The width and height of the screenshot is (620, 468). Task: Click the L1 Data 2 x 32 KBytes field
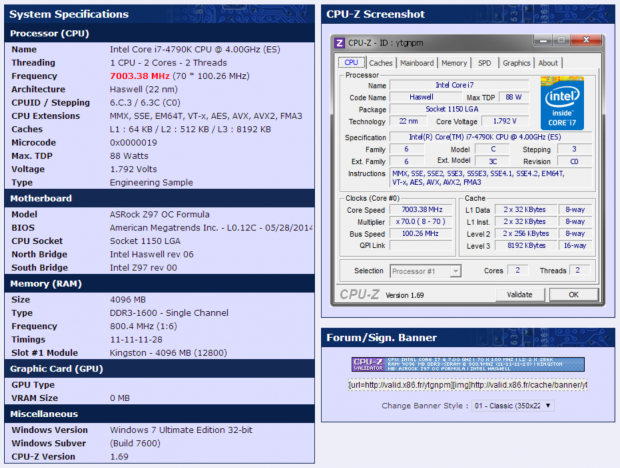(x=526, y=210)
